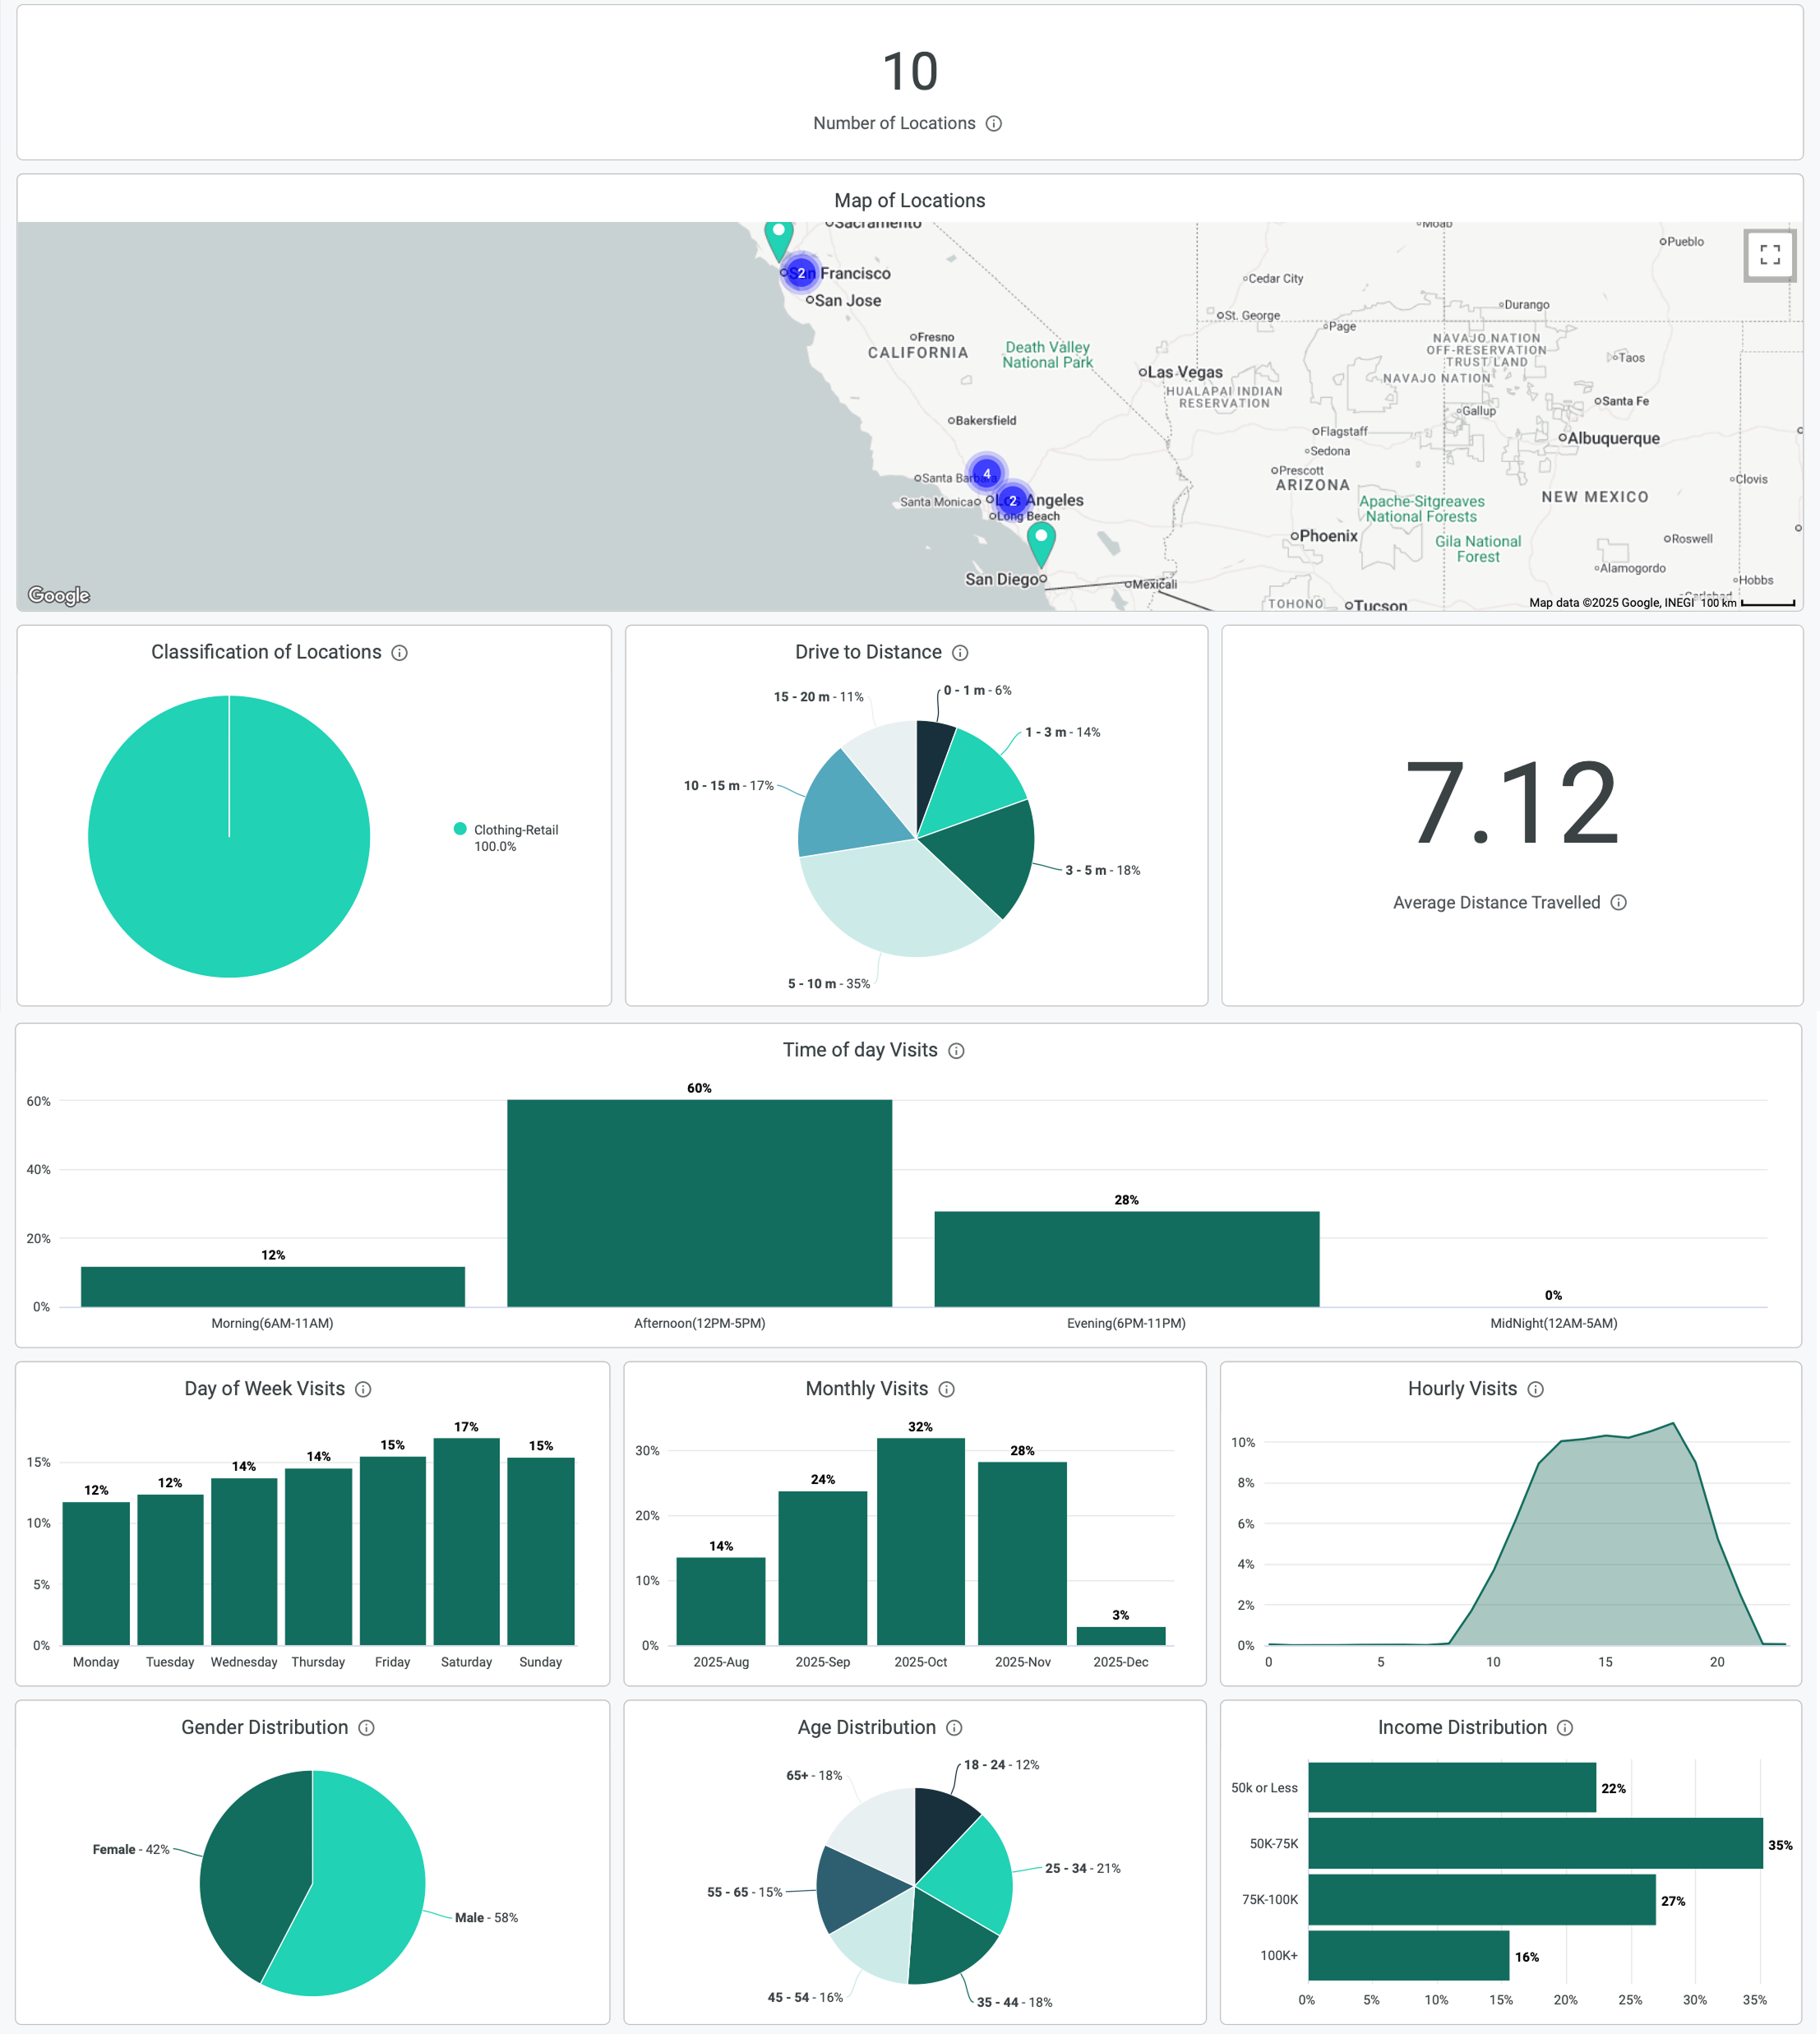Click the info icon beside Number of Locations
The image size is (1820, 2034).
[x=993, y=123]
